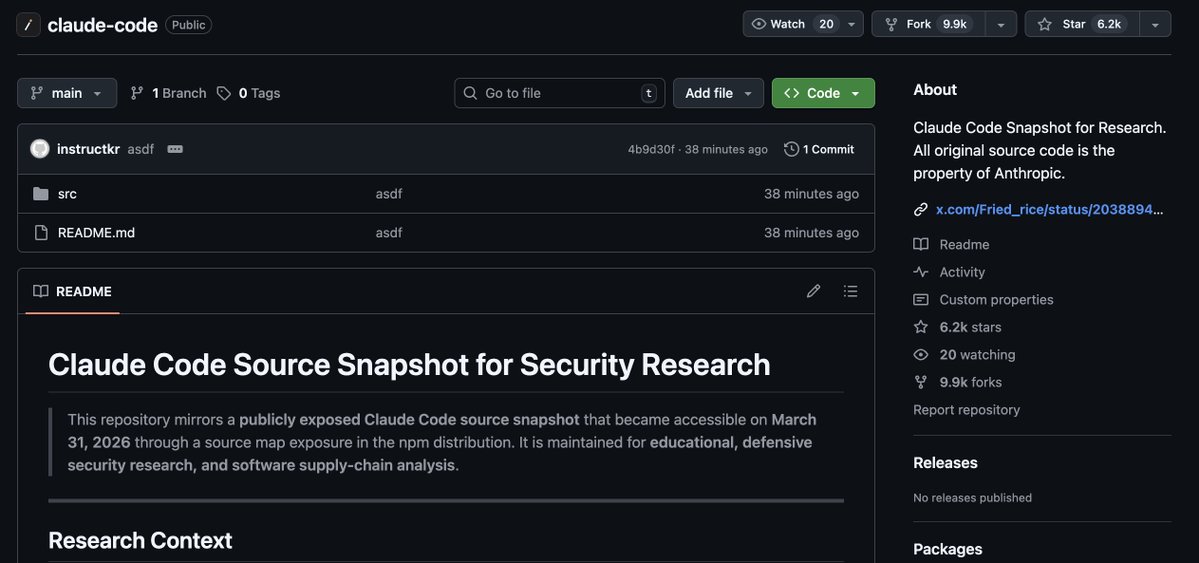Screen dimensions: 1199x563
Task: View the 0 Tags link
Action: point(249,93)
